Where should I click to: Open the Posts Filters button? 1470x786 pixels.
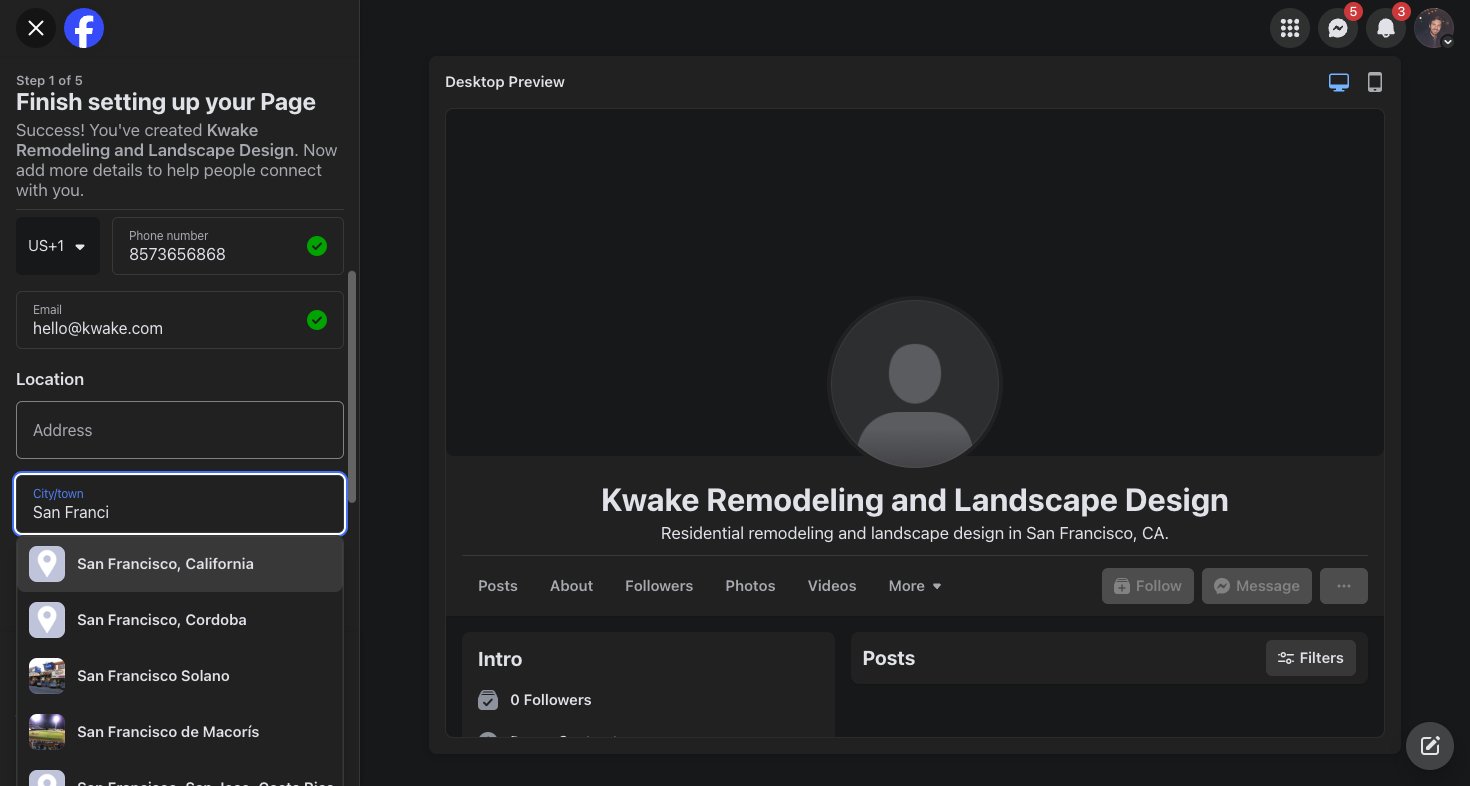[x=1311, y=658]
